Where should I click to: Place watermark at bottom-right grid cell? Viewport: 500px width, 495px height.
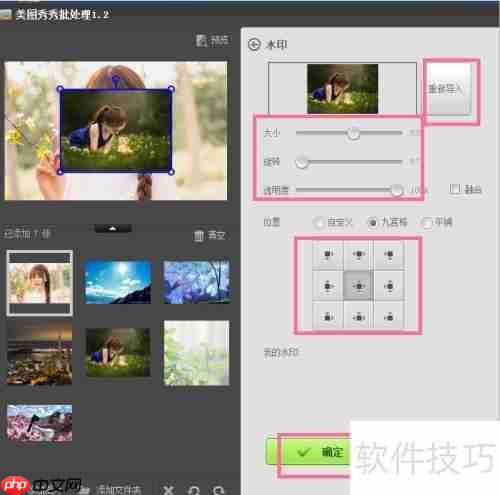coord(389,316)
